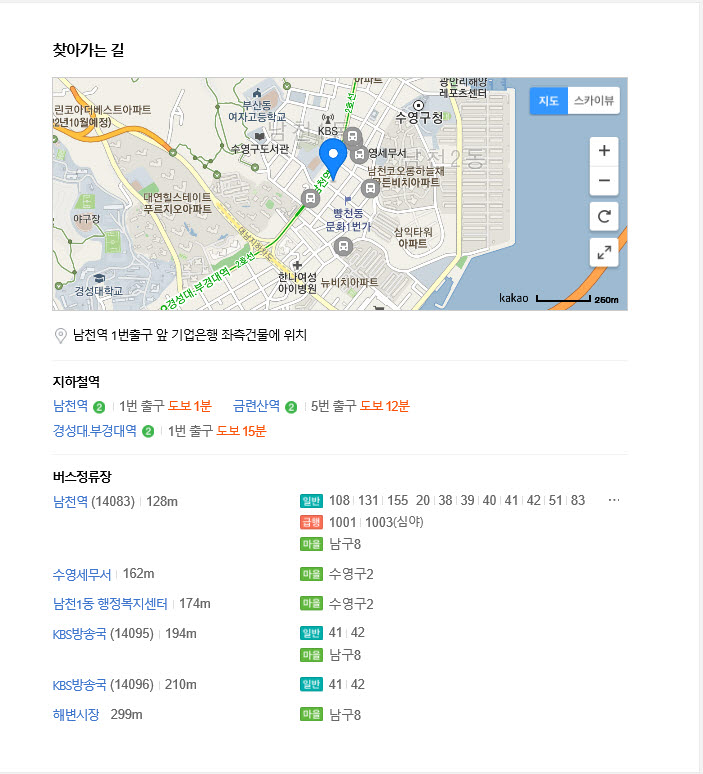Click 대연힐스테이트푸르지오아파트 label on map
This screenshot has height=774, width=703.
[x=177, y=203]
